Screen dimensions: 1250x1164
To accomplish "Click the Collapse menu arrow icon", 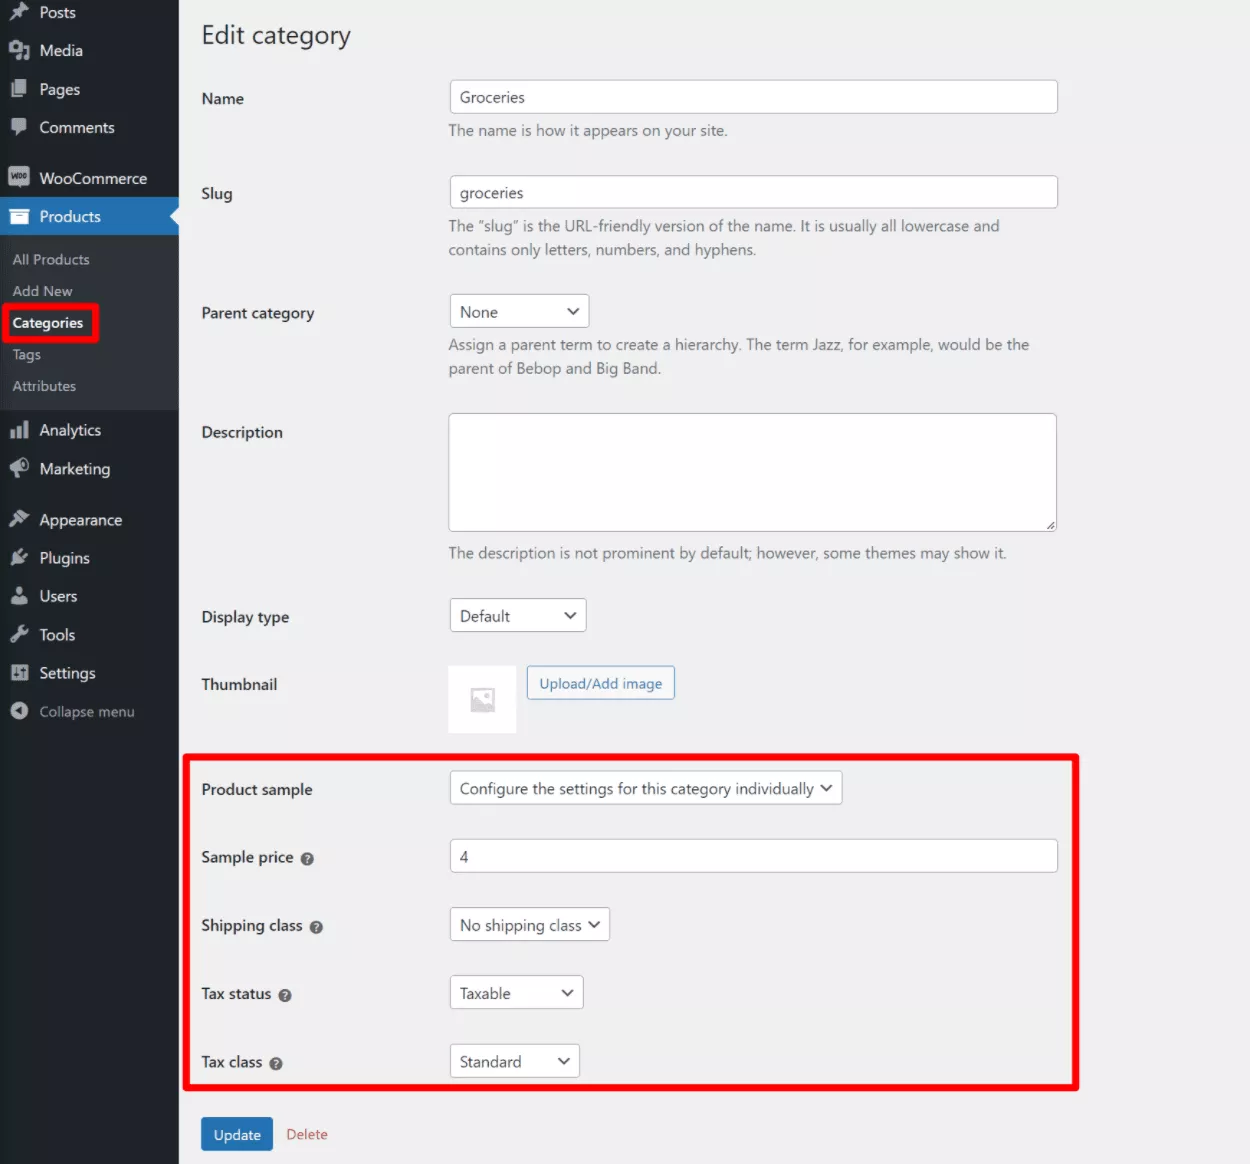I will [19, 711].
